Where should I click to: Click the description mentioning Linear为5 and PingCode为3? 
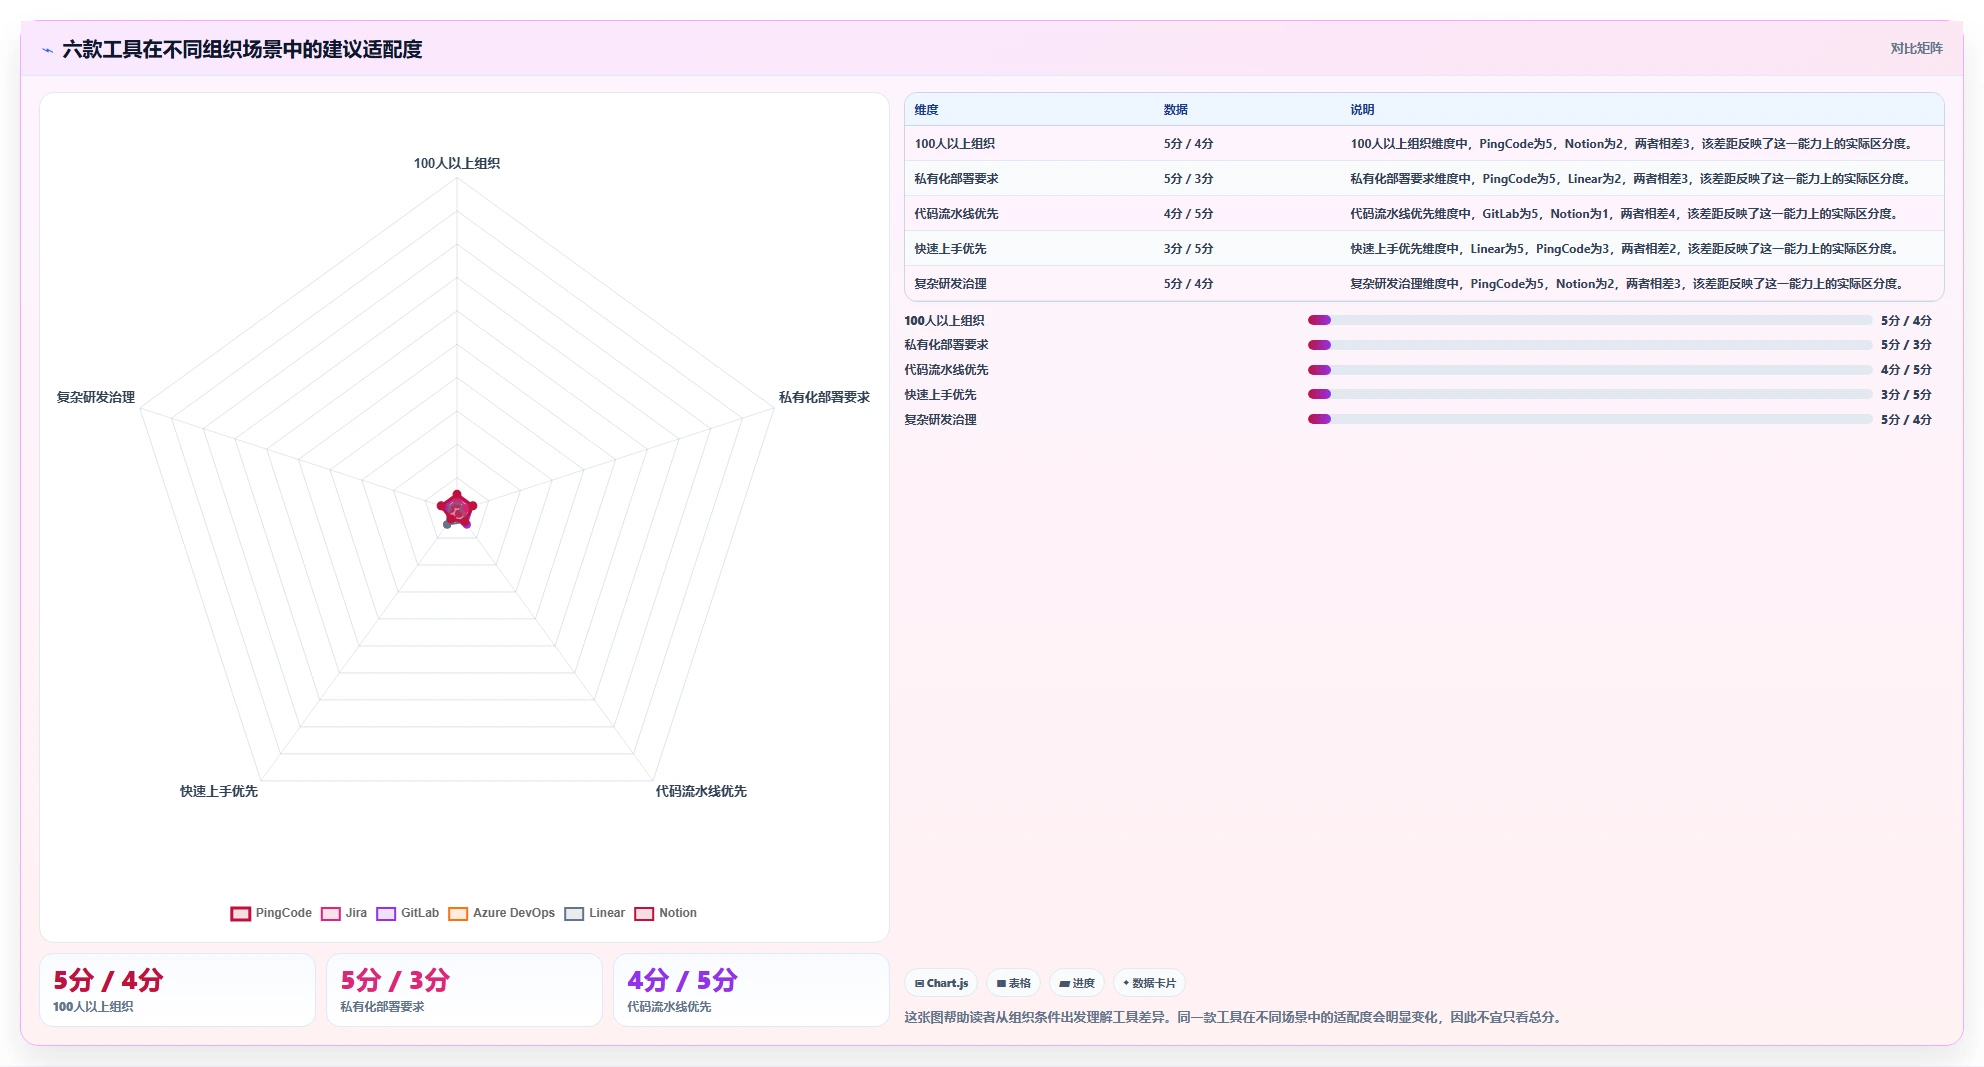pos(1624,249)
